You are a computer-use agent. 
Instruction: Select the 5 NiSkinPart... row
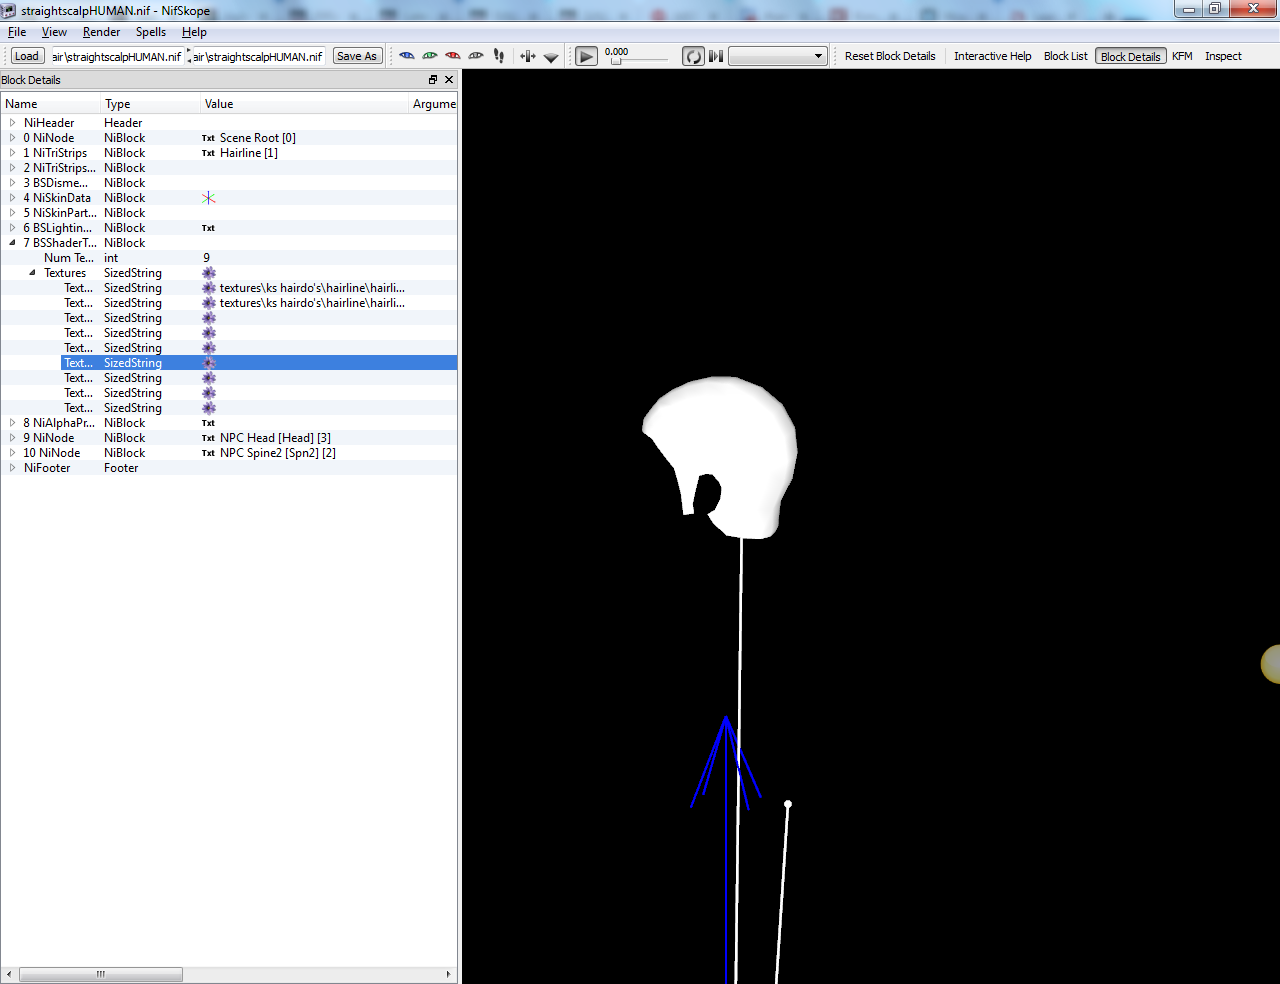click(229, 213)
